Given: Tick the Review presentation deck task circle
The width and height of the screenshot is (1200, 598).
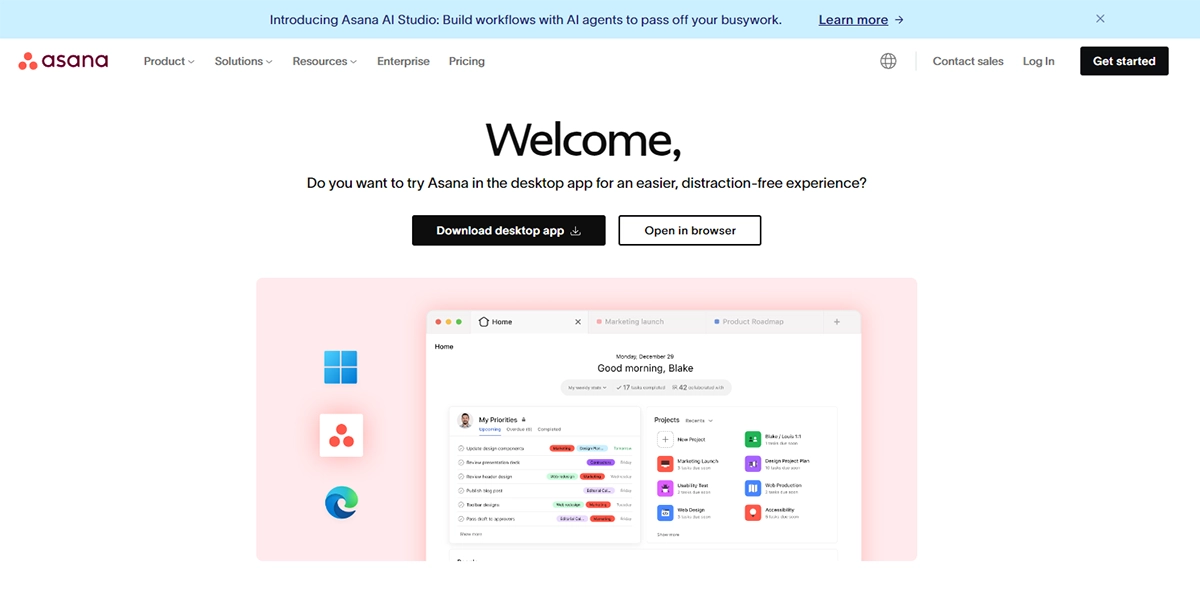Looking at the screenshot, I should click(461, 463).
